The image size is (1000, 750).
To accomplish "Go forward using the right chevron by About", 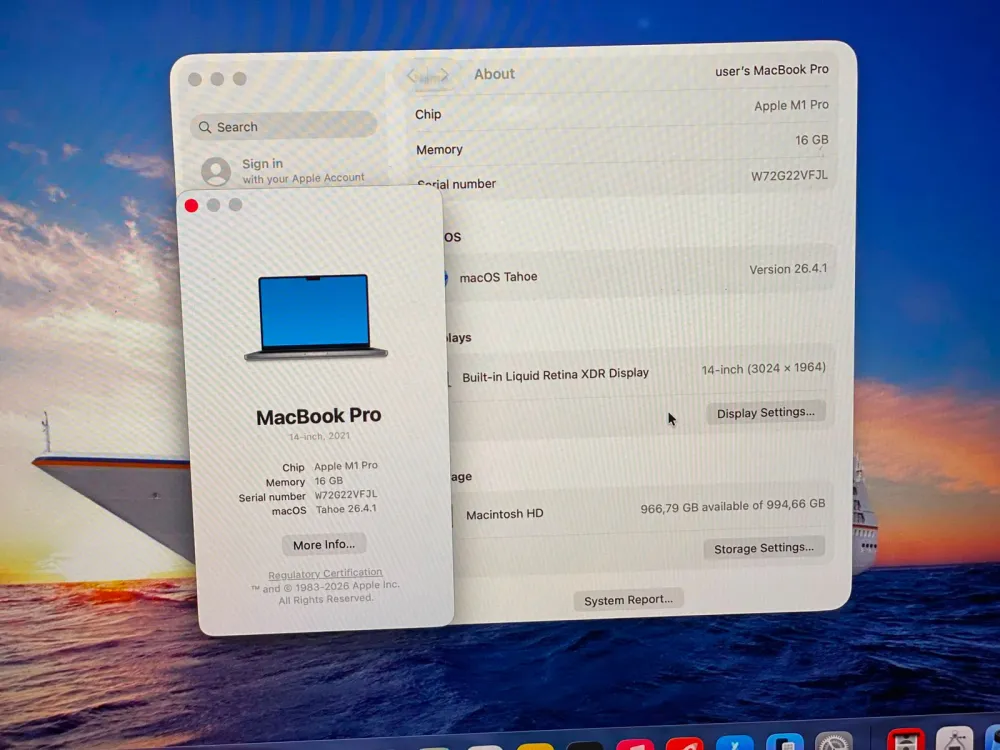I will click(443, 77).
